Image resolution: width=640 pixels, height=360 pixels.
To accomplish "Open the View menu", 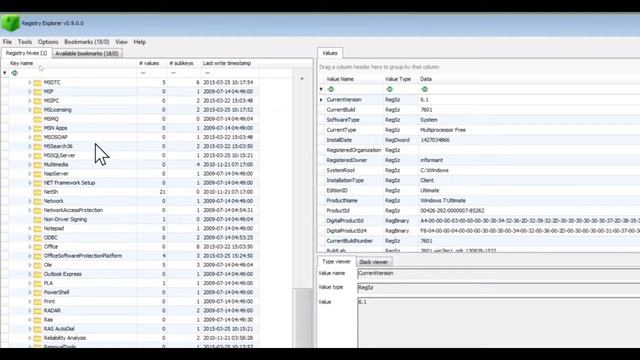I will [121, 42].
